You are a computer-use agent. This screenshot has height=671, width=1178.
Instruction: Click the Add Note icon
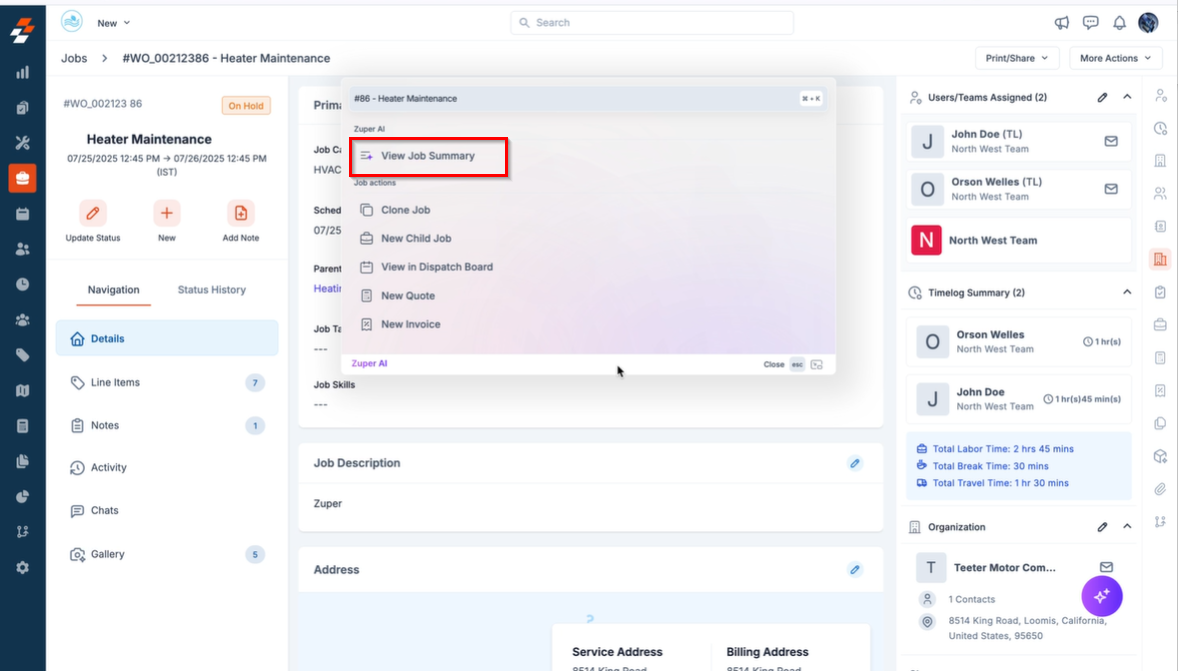click(240, 213)
